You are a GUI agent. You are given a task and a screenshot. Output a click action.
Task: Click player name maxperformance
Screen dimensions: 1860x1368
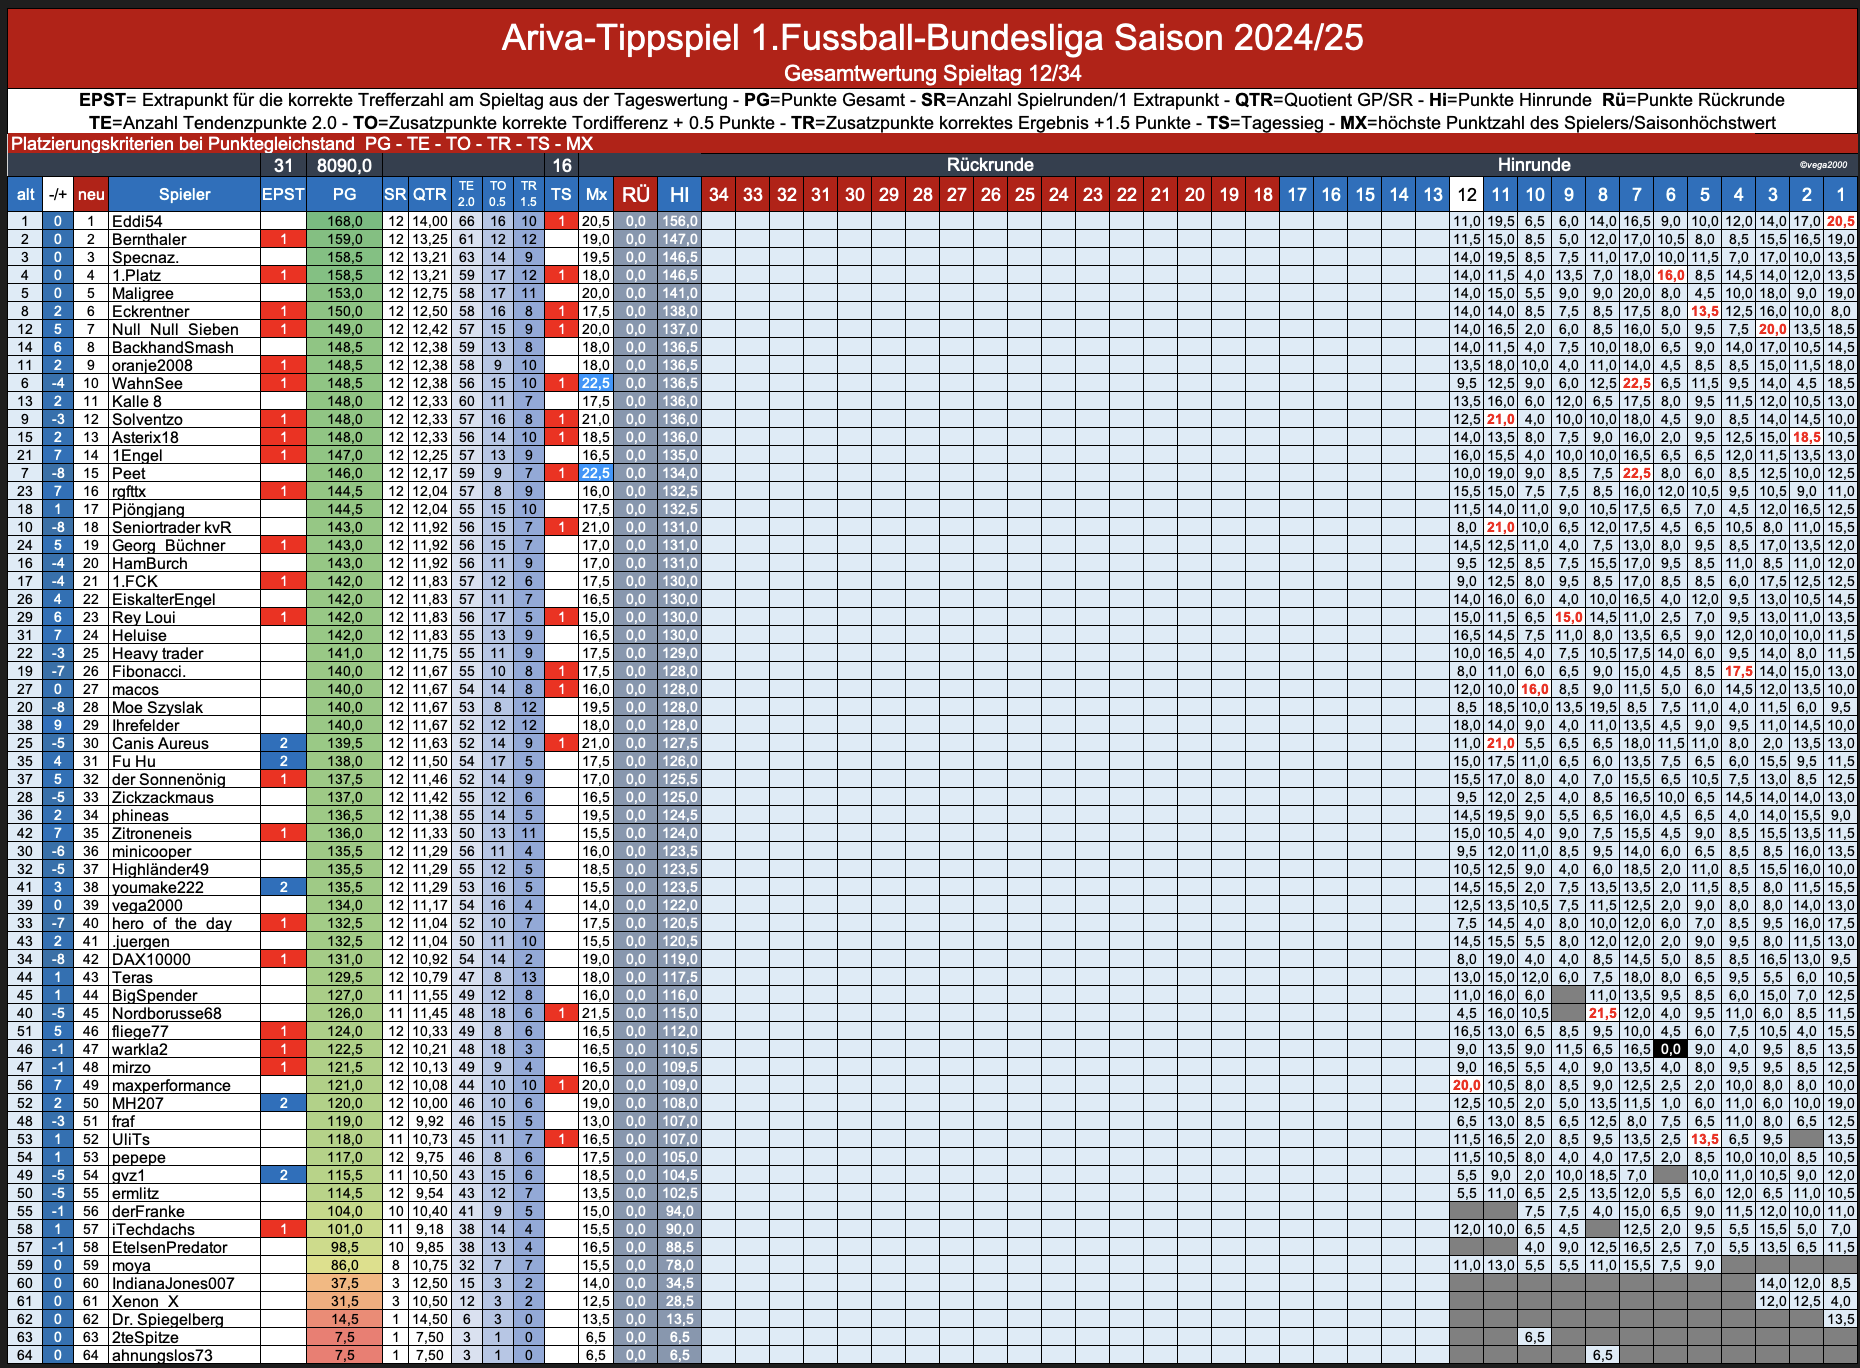(171, 1085)
